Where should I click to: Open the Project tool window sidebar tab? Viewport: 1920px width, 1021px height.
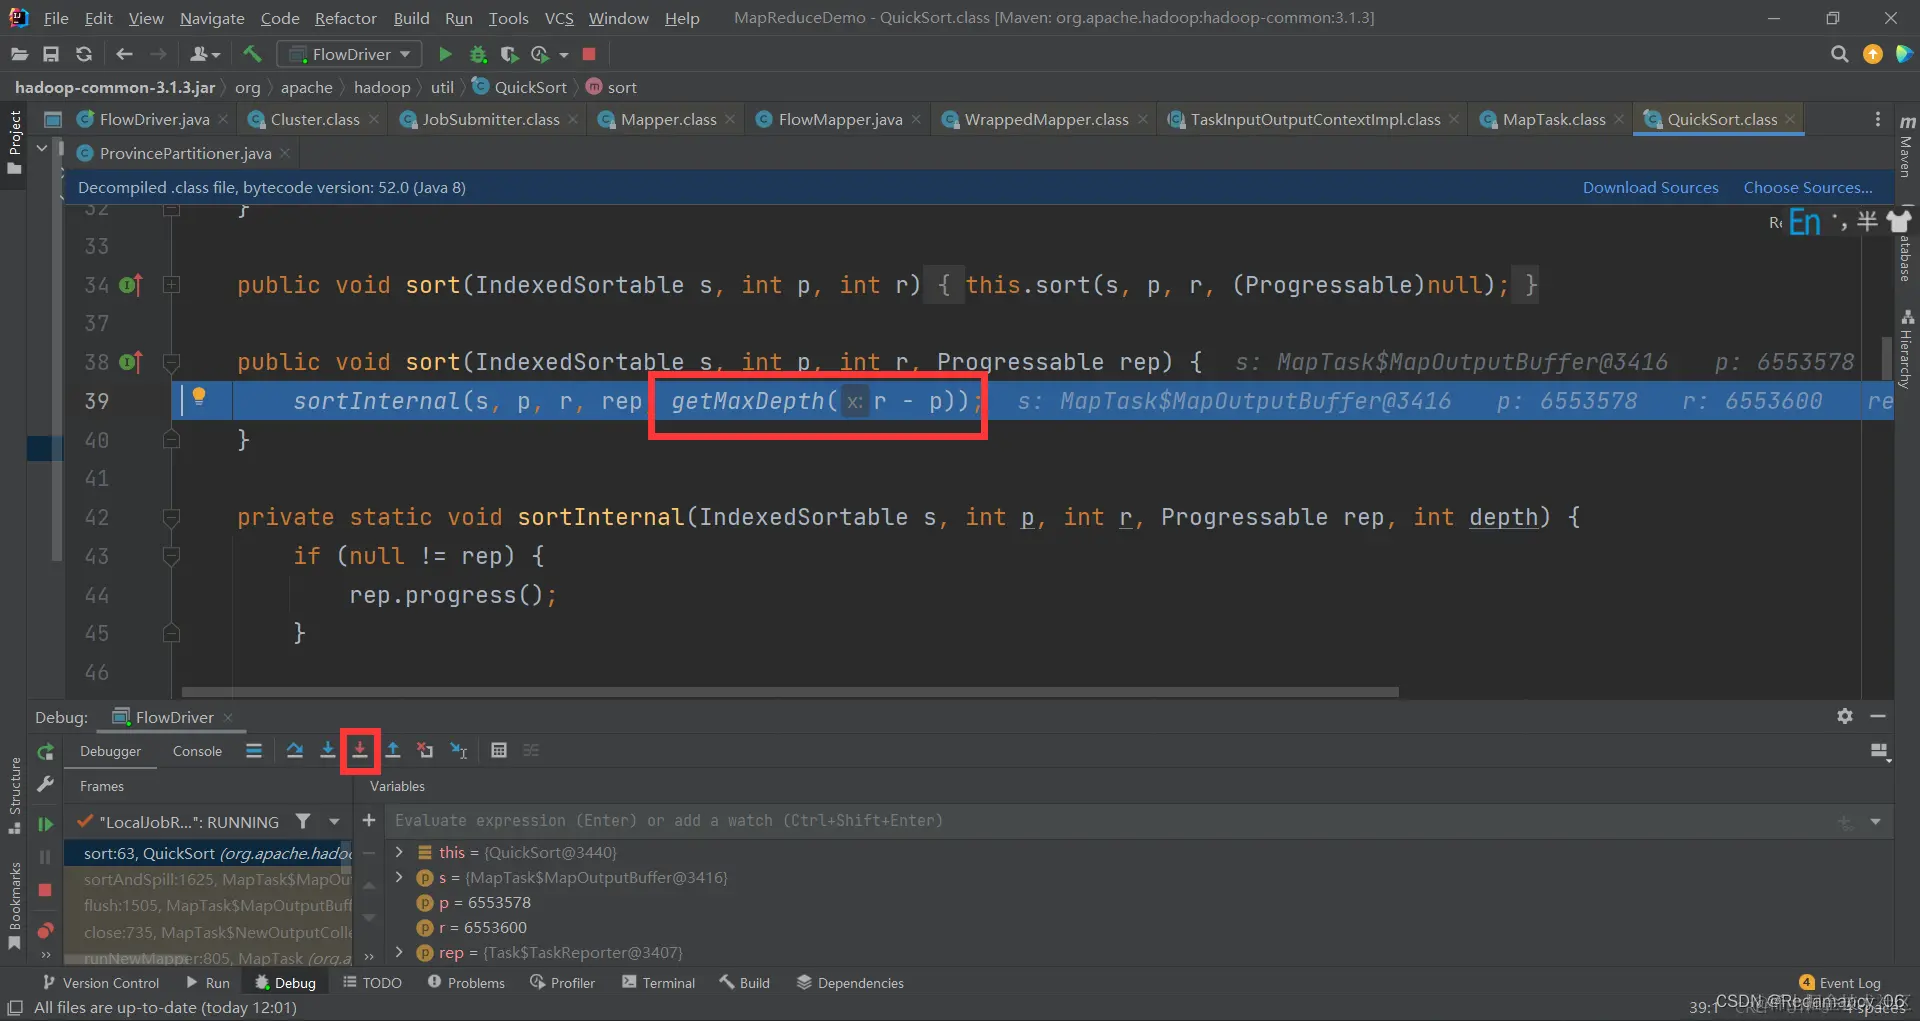pyautogui.click(x=14, y=142)
